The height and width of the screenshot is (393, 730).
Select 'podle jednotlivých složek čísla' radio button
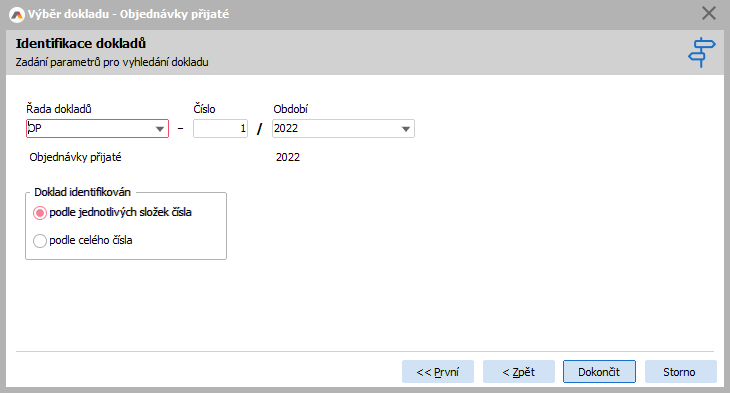pos(40,213)
